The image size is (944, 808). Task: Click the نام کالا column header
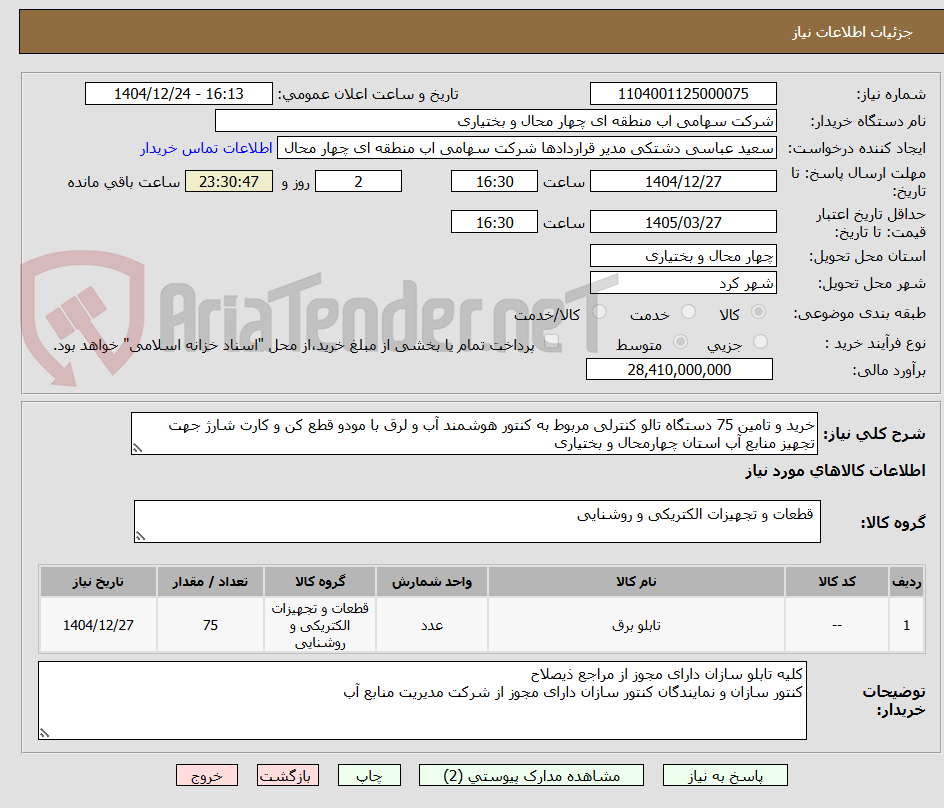tap(636, 582)
